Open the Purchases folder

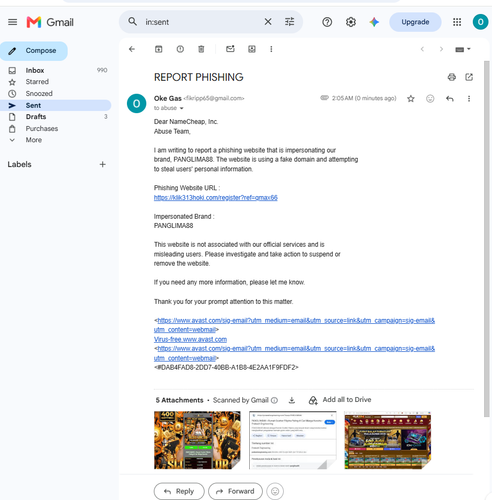[x=55, y=129]
